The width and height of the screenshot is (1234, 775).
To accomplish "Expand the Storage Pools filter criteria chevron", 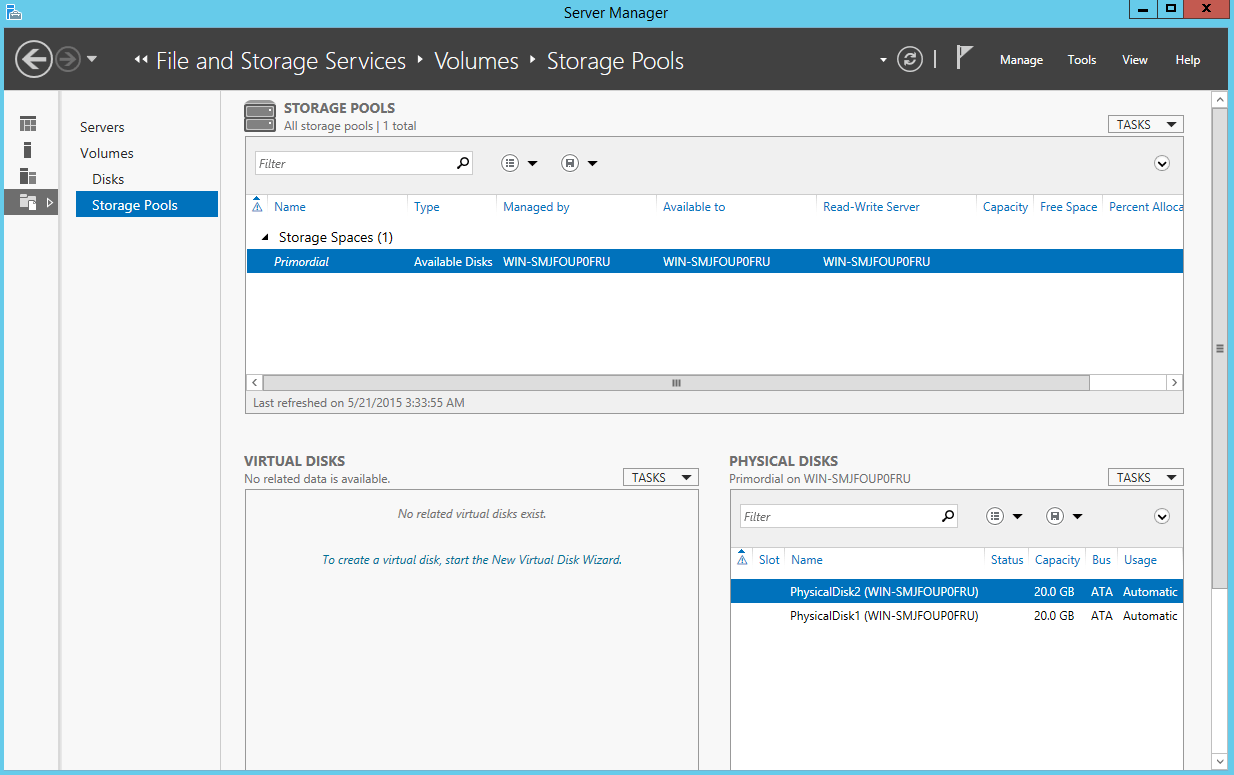I will (x=1162, y=163).
